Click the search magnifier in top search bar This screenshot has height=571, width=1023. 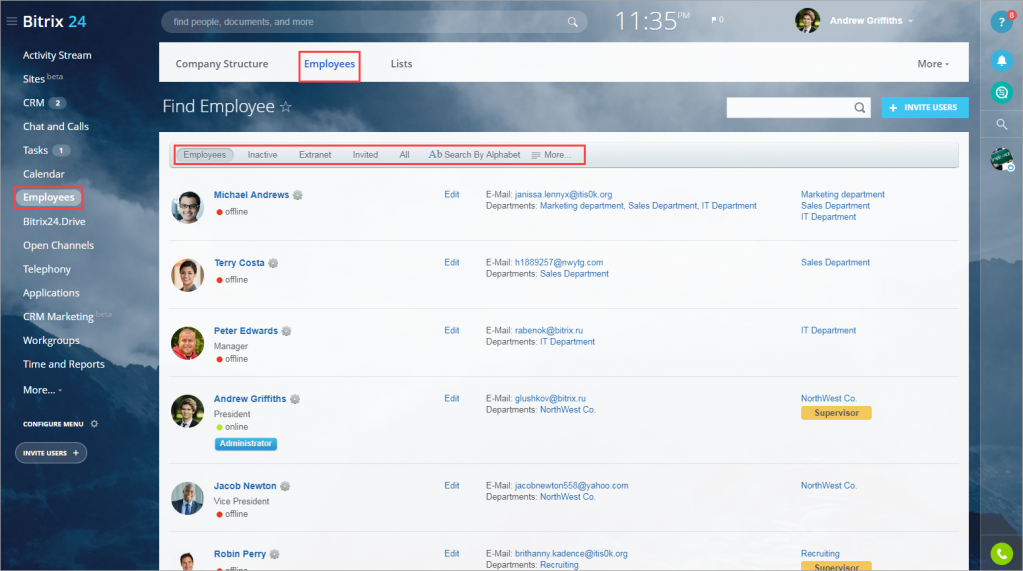[572, 22]
